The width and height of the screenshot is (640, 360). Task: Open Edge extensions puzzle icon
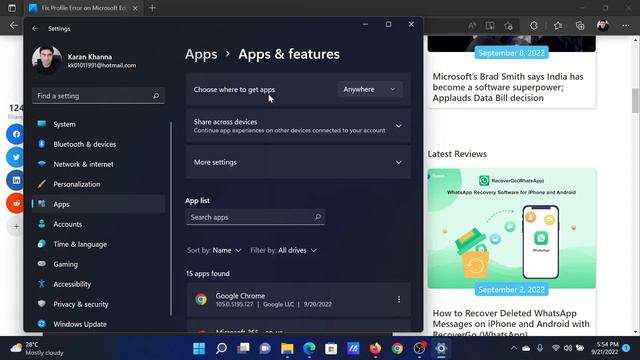tap(534, 26)
